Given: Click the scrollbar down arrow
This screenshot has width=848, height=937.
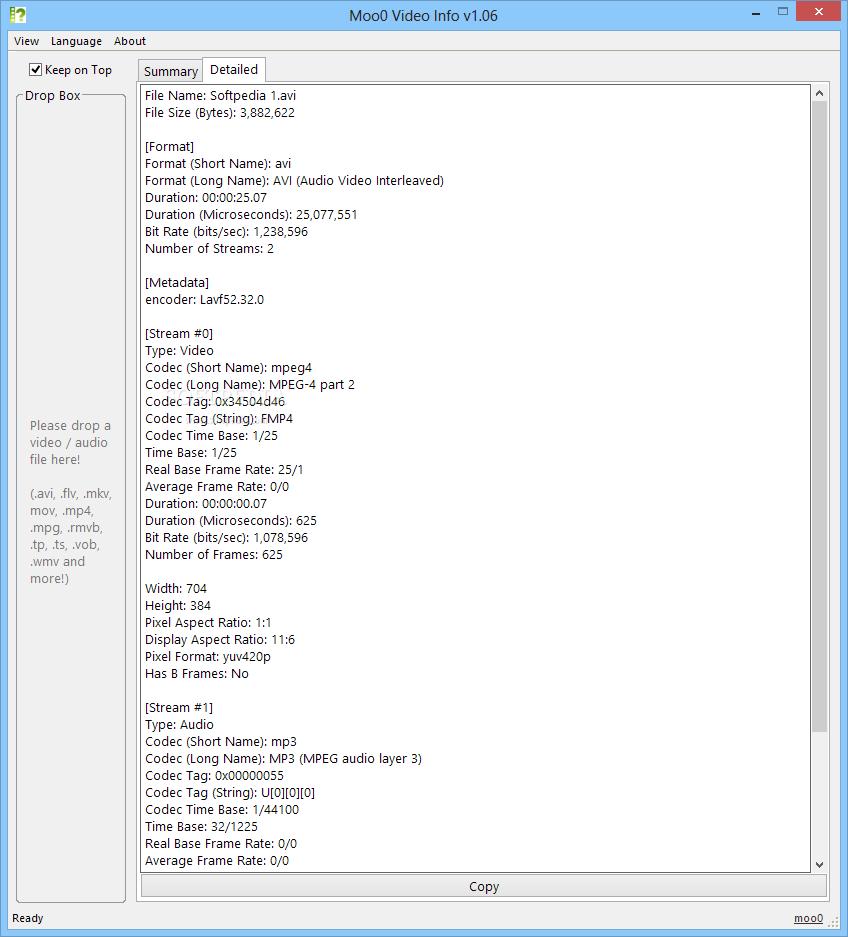Looking at the screenshot, I should [819, 865].
